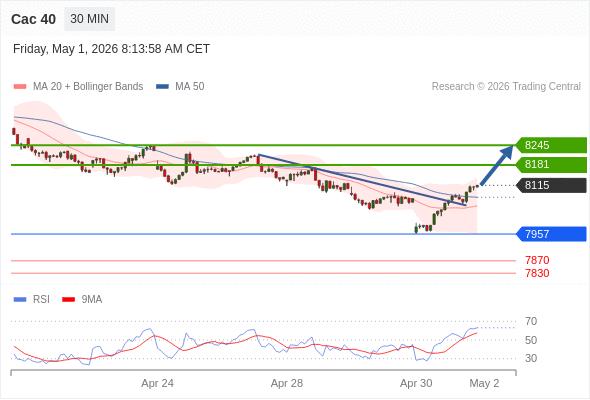Click the RSI 70 level label

click(531, 321)
